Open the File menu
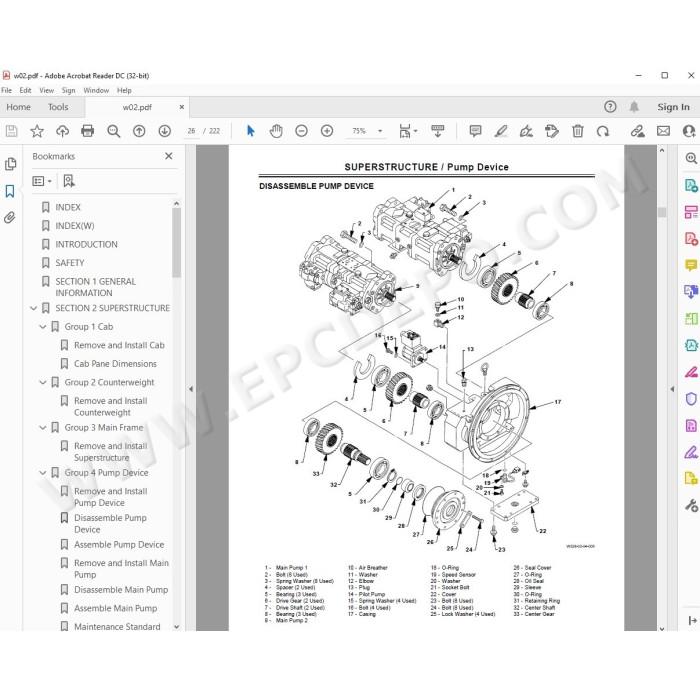Viewport: 700px width, 700px height. pyautogui.click(x=7, y=90)
